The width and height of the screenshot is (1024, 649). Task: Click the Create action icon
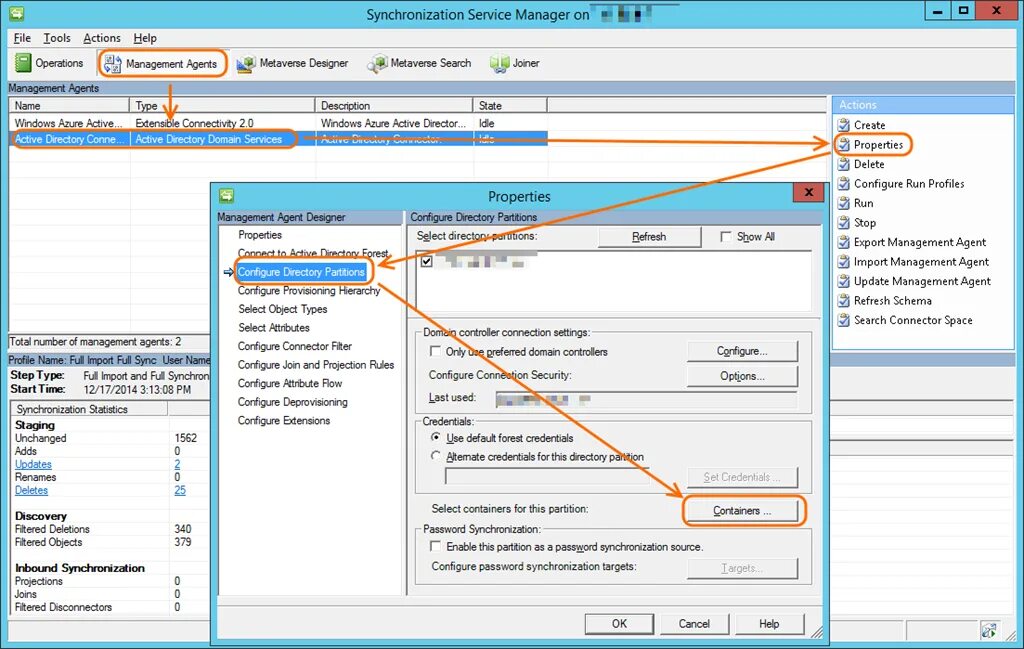point(844,125)
